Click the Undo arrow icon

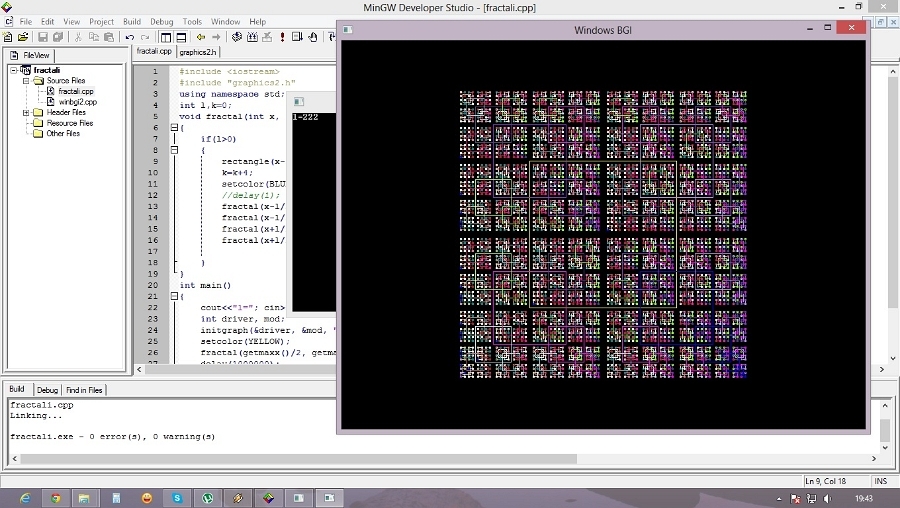coord(130,37)
